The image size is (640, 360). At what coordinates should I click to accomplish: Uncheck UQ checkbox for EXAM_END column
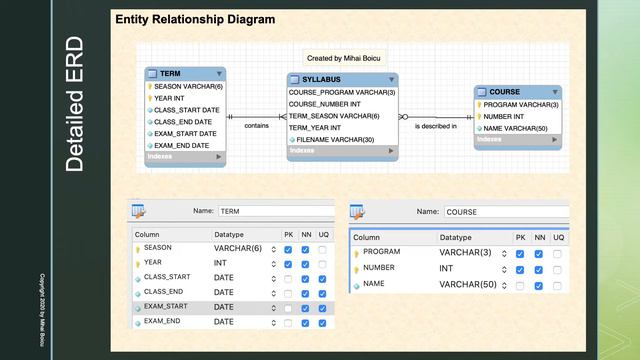[x=322, y=323]
